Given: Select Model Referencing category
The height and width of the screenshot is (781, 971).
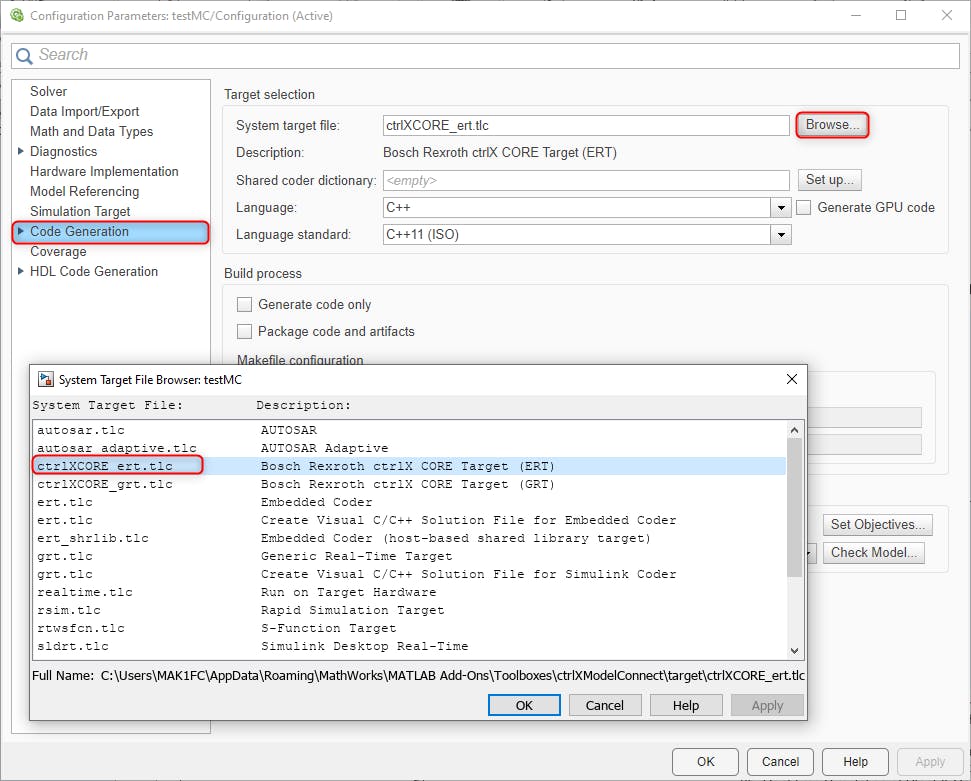Looking at the screenshot, I should [x=85, y=191].
